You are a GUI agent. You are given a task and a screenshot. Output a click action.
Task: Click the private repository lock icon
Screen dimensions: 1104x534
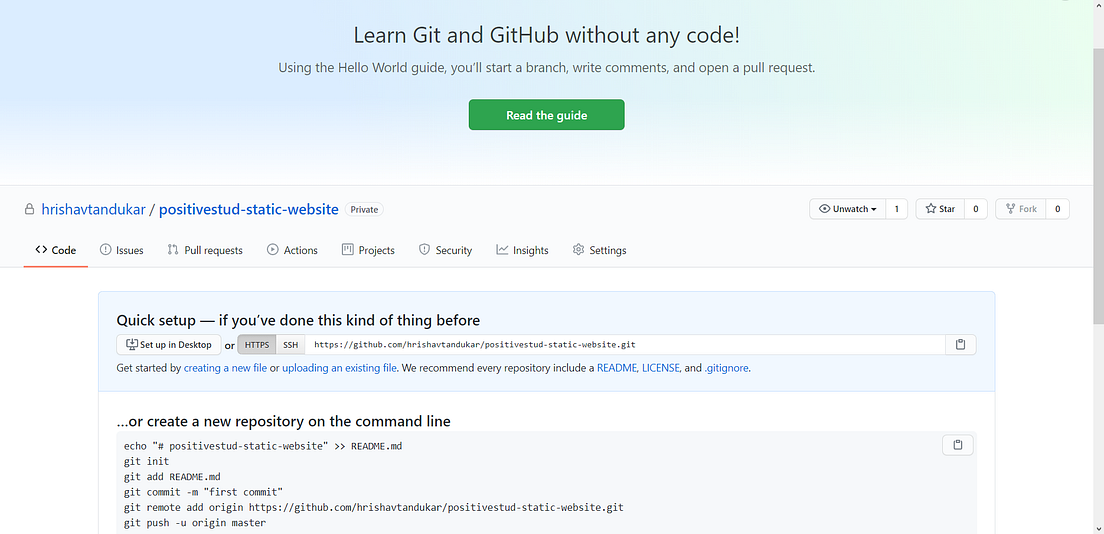coord(30,209)
